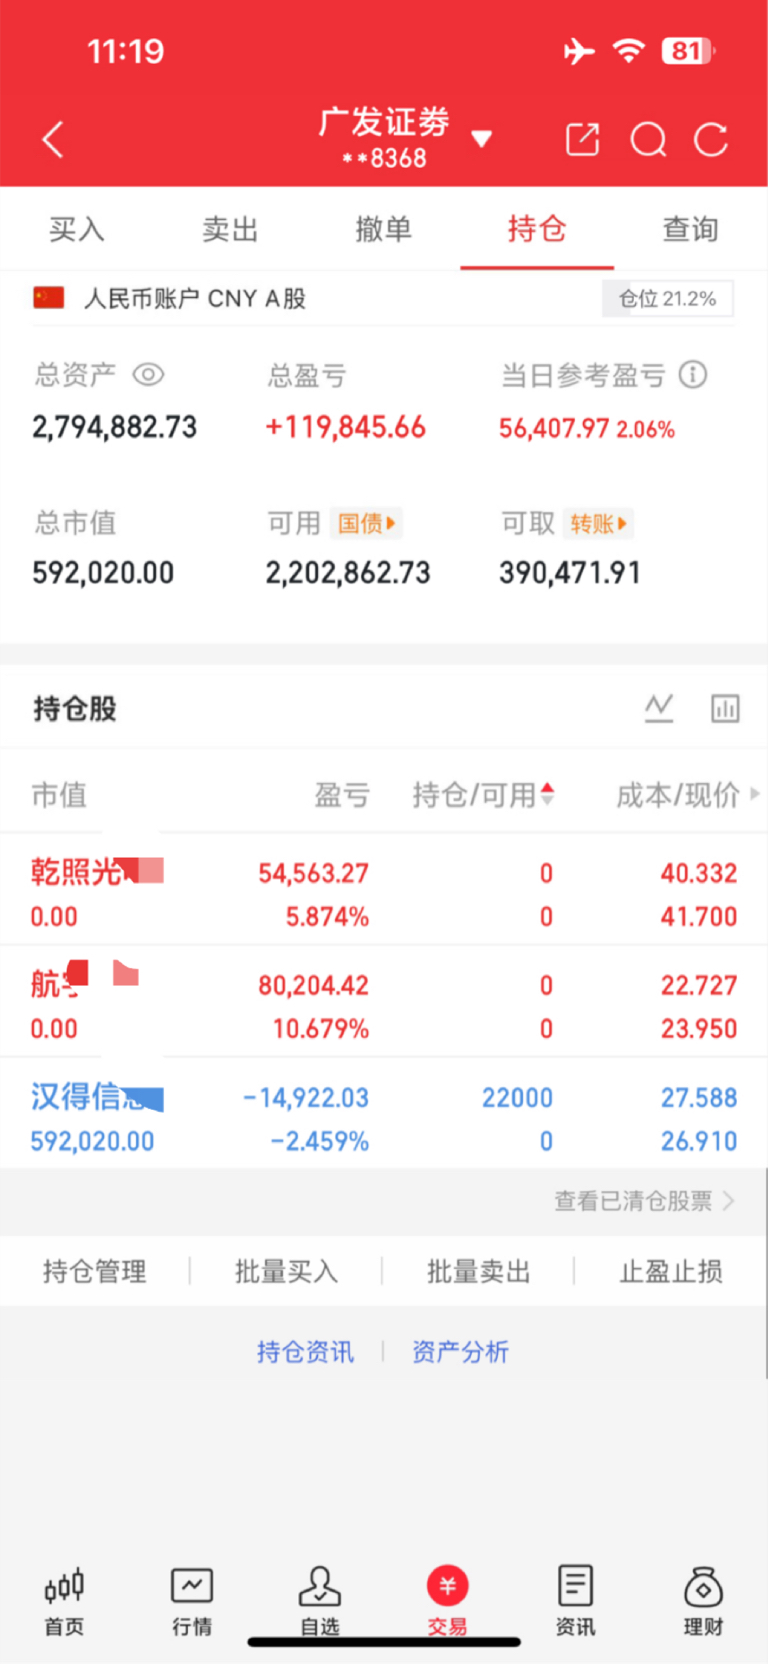Tap the 汉得信 holding quantity 22000

coord(517,1098)
